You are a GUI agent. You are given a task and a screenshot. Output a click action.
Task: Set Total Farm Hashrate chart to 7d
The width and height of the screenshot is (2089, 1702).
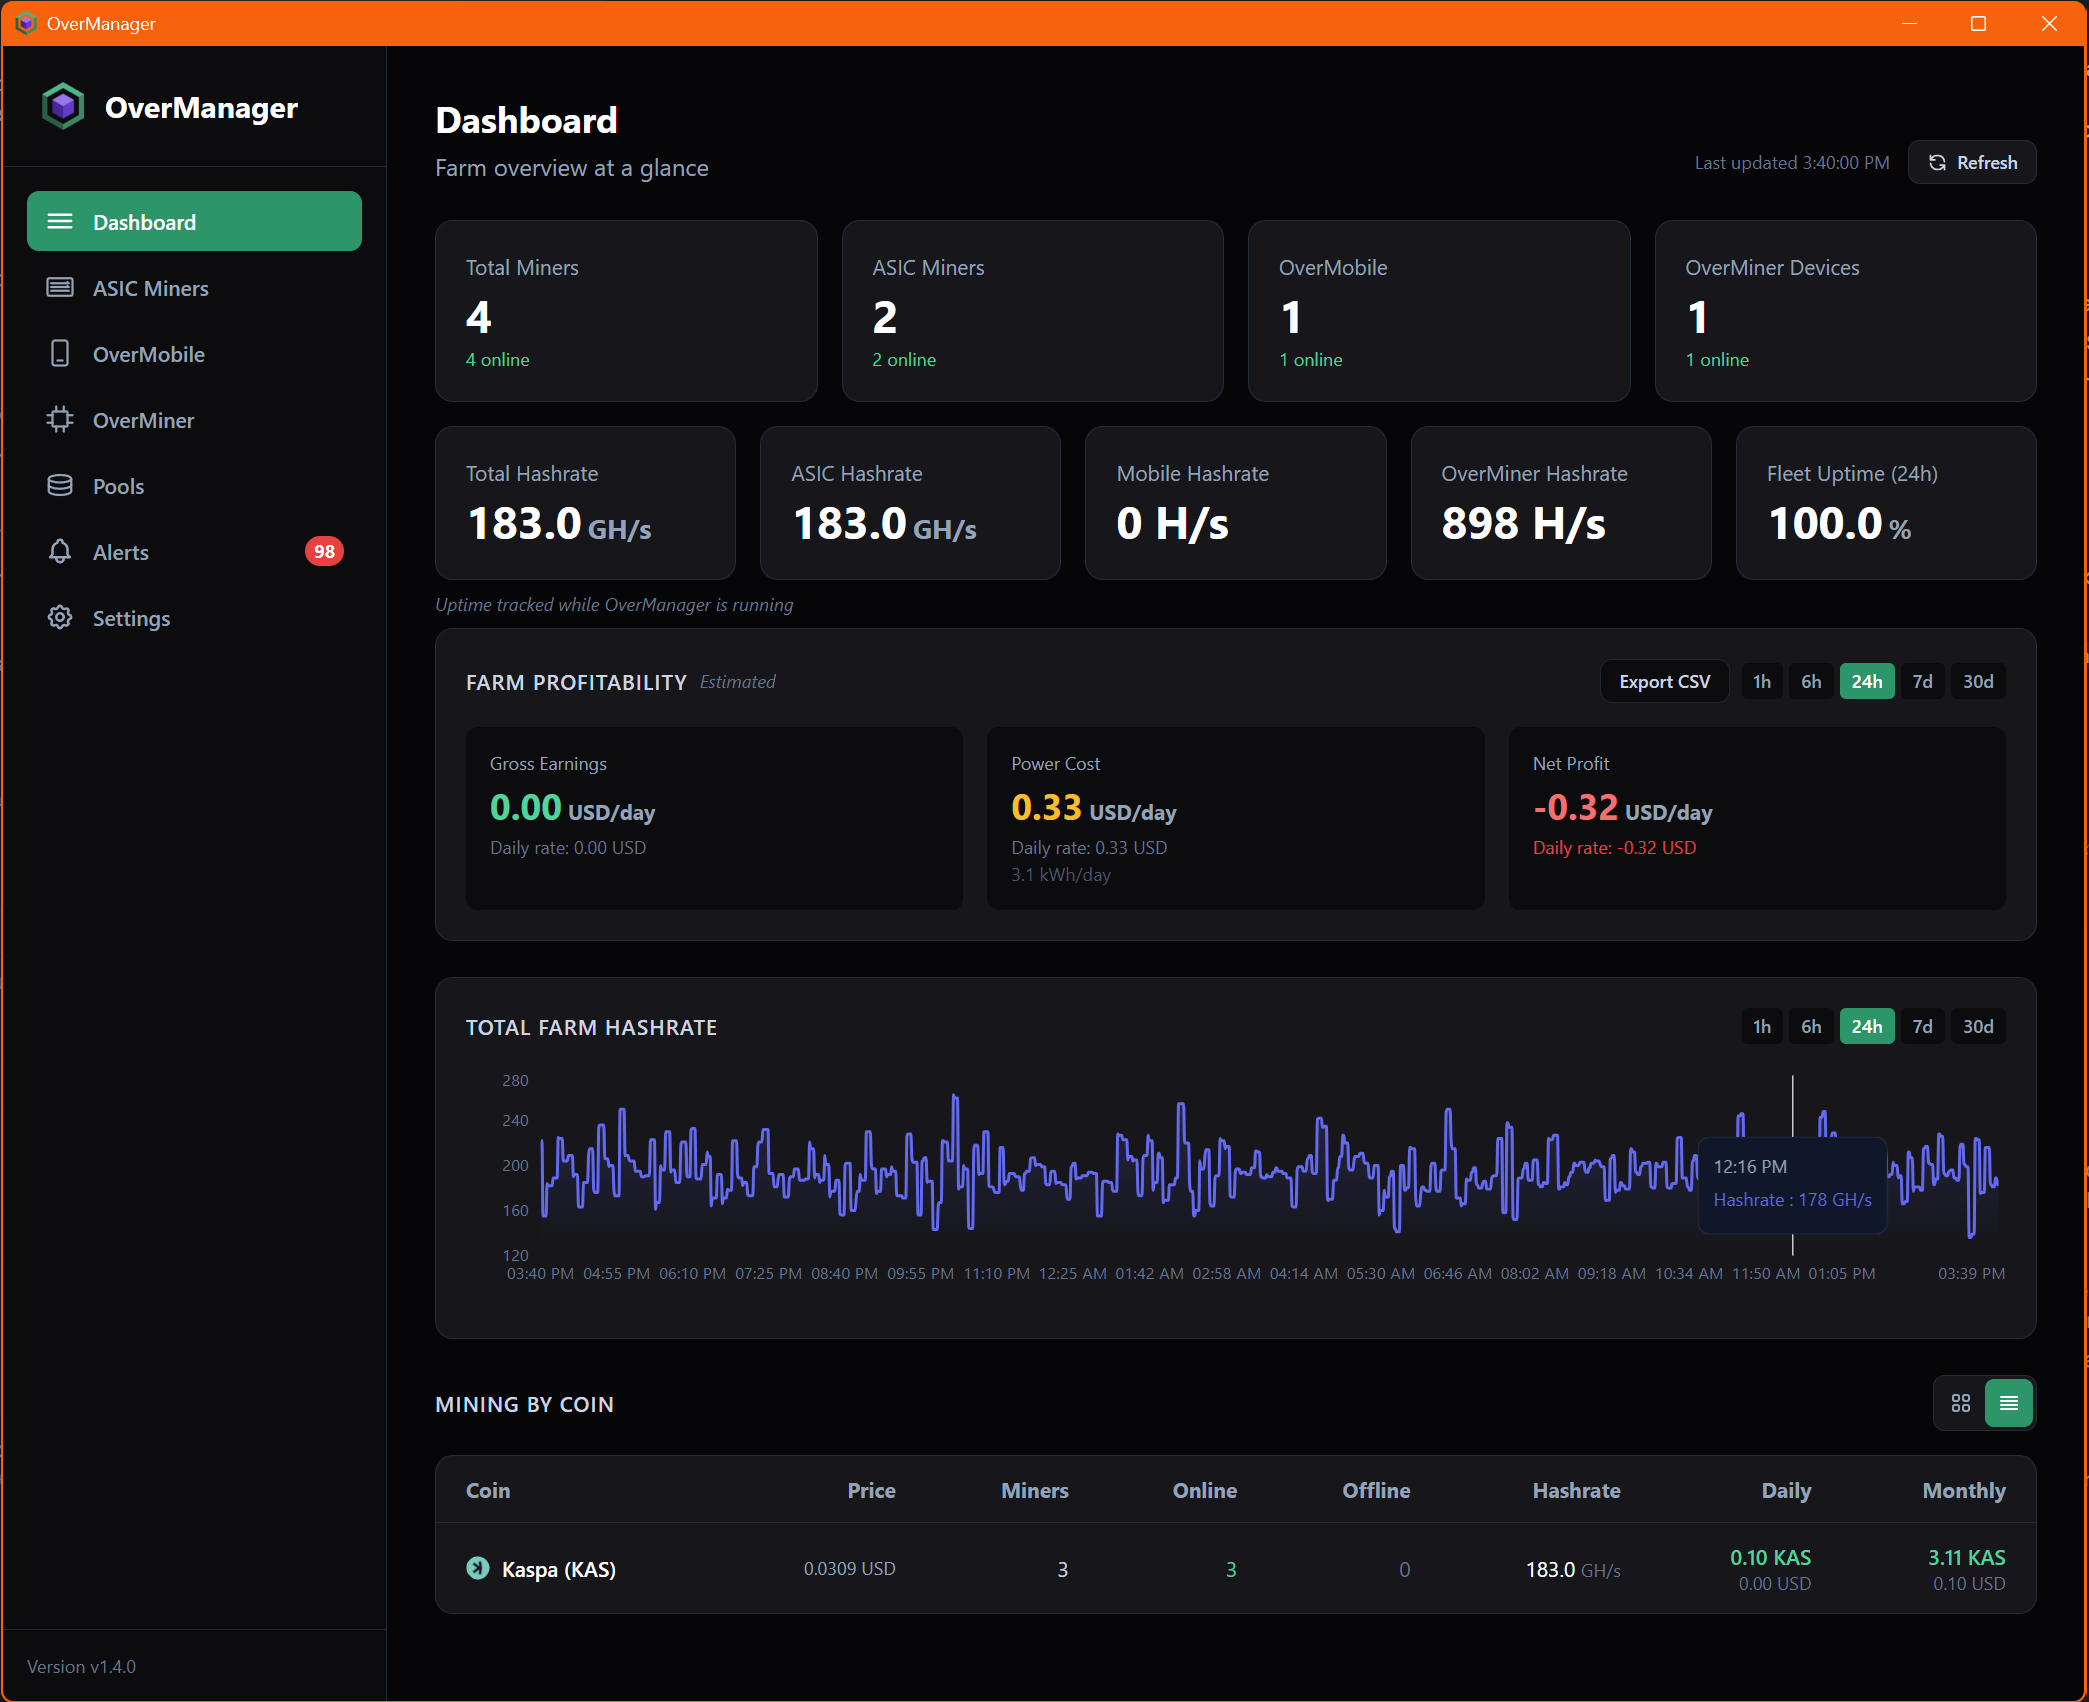(x=1922, y=1026)
